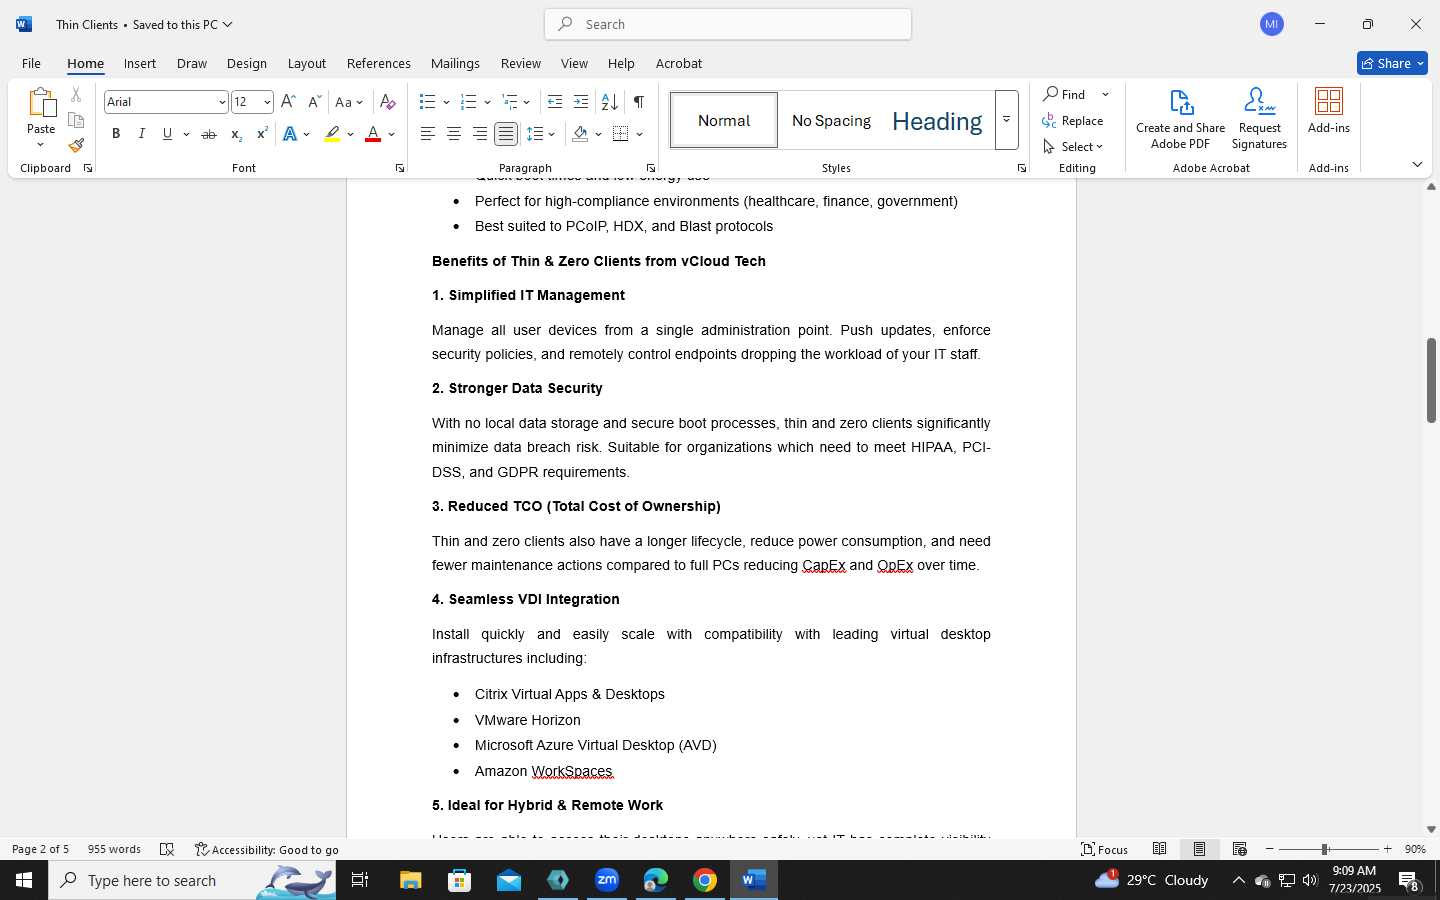
Task: Clear all formatting with the eraser icon
Action: pos(388,102)
